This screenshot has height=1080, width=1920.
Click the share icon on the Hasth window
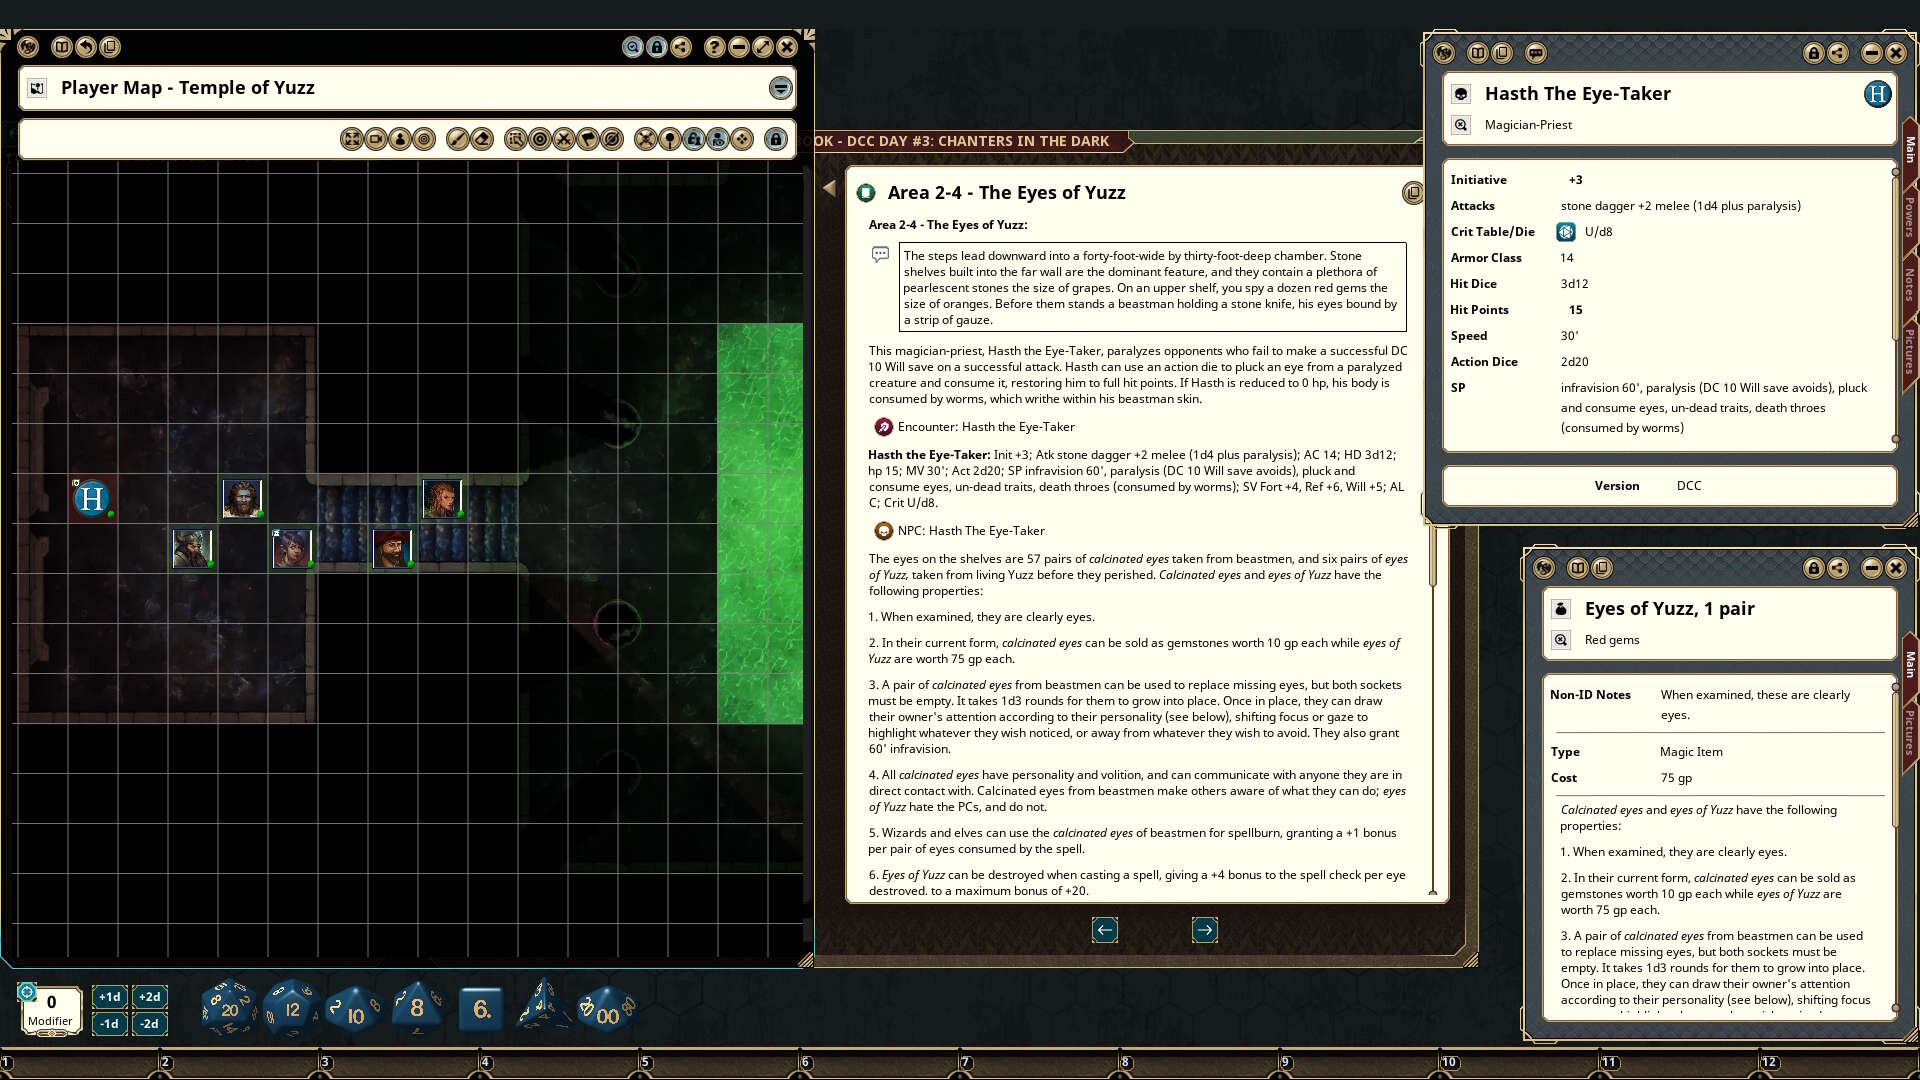tap(1840, 55)
